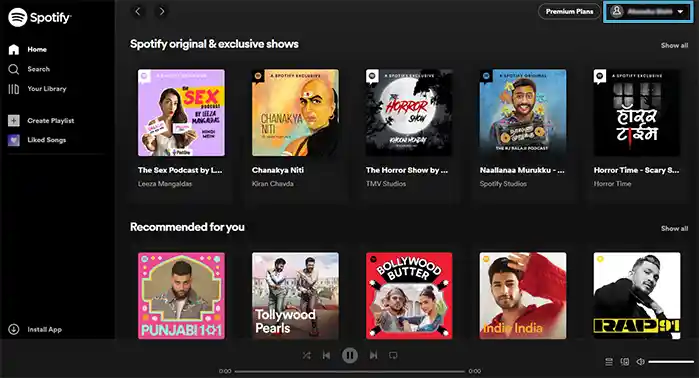Click 'Horror Time - Scary S...' title
Image resolution: width=699 pixels, height=378 pixels.
point(637,170)
